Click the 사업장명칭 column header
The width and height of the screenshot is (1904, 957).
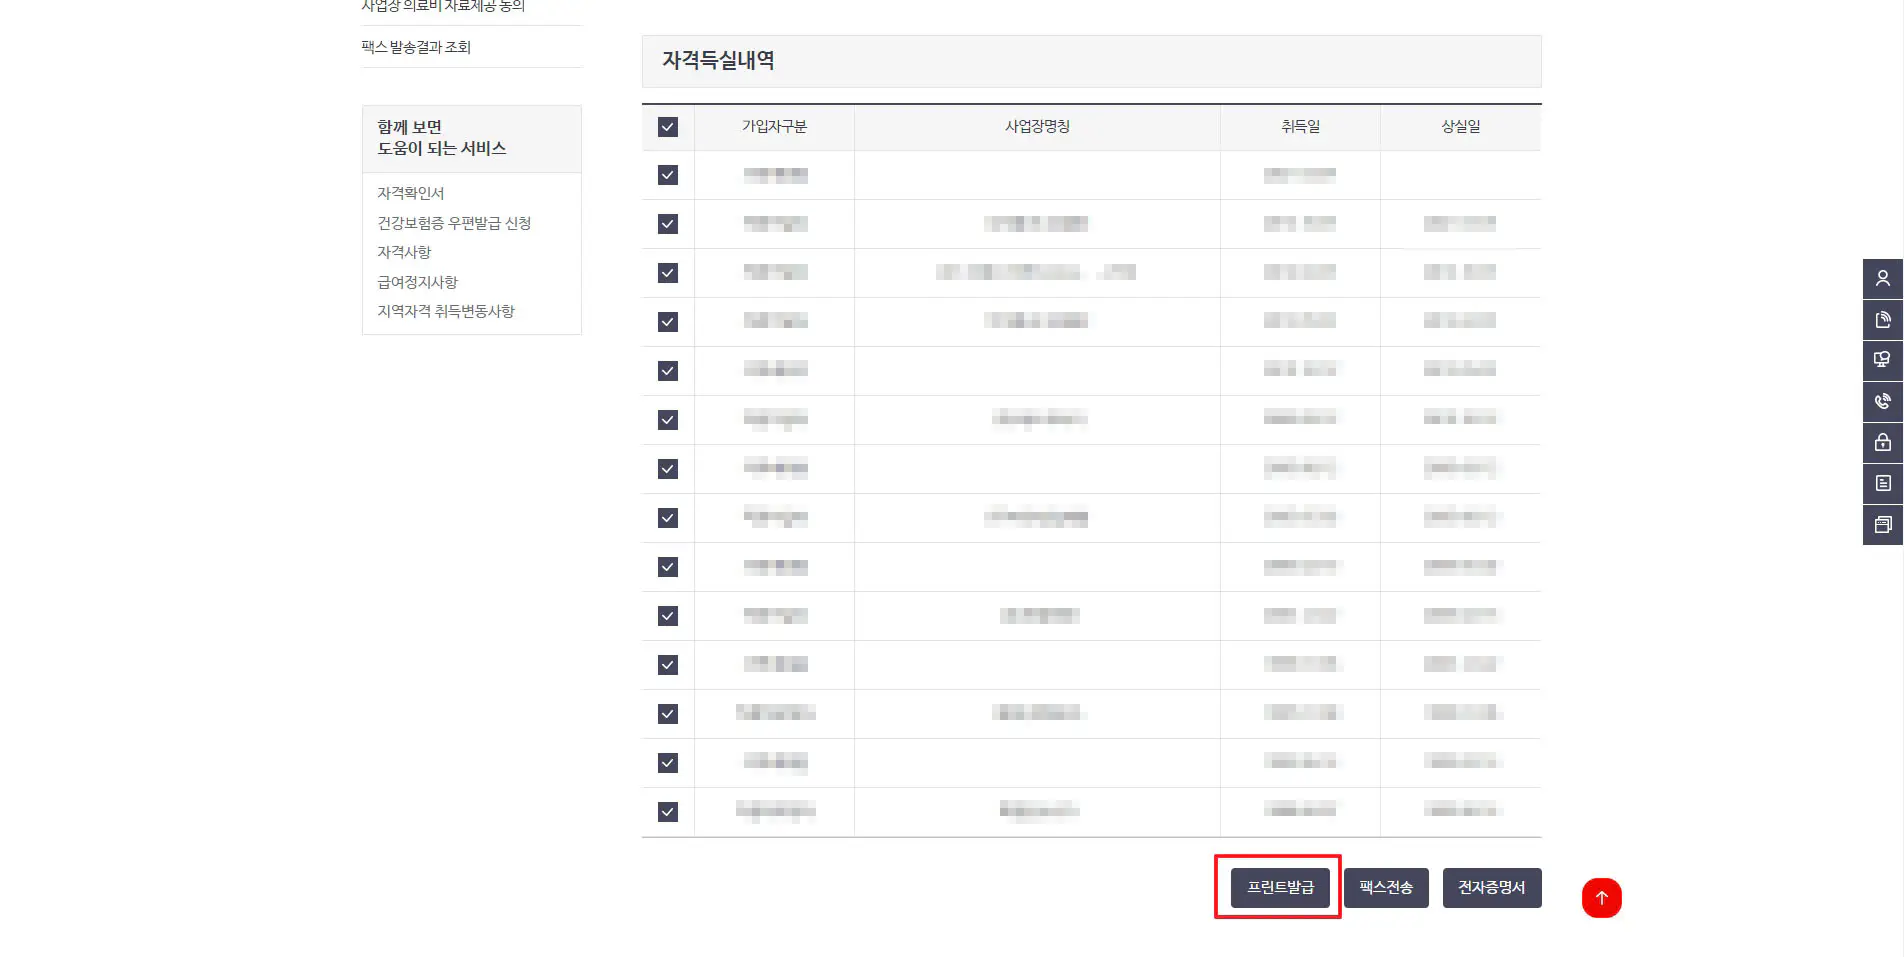pyautogui.click(x=1037, y=127)
